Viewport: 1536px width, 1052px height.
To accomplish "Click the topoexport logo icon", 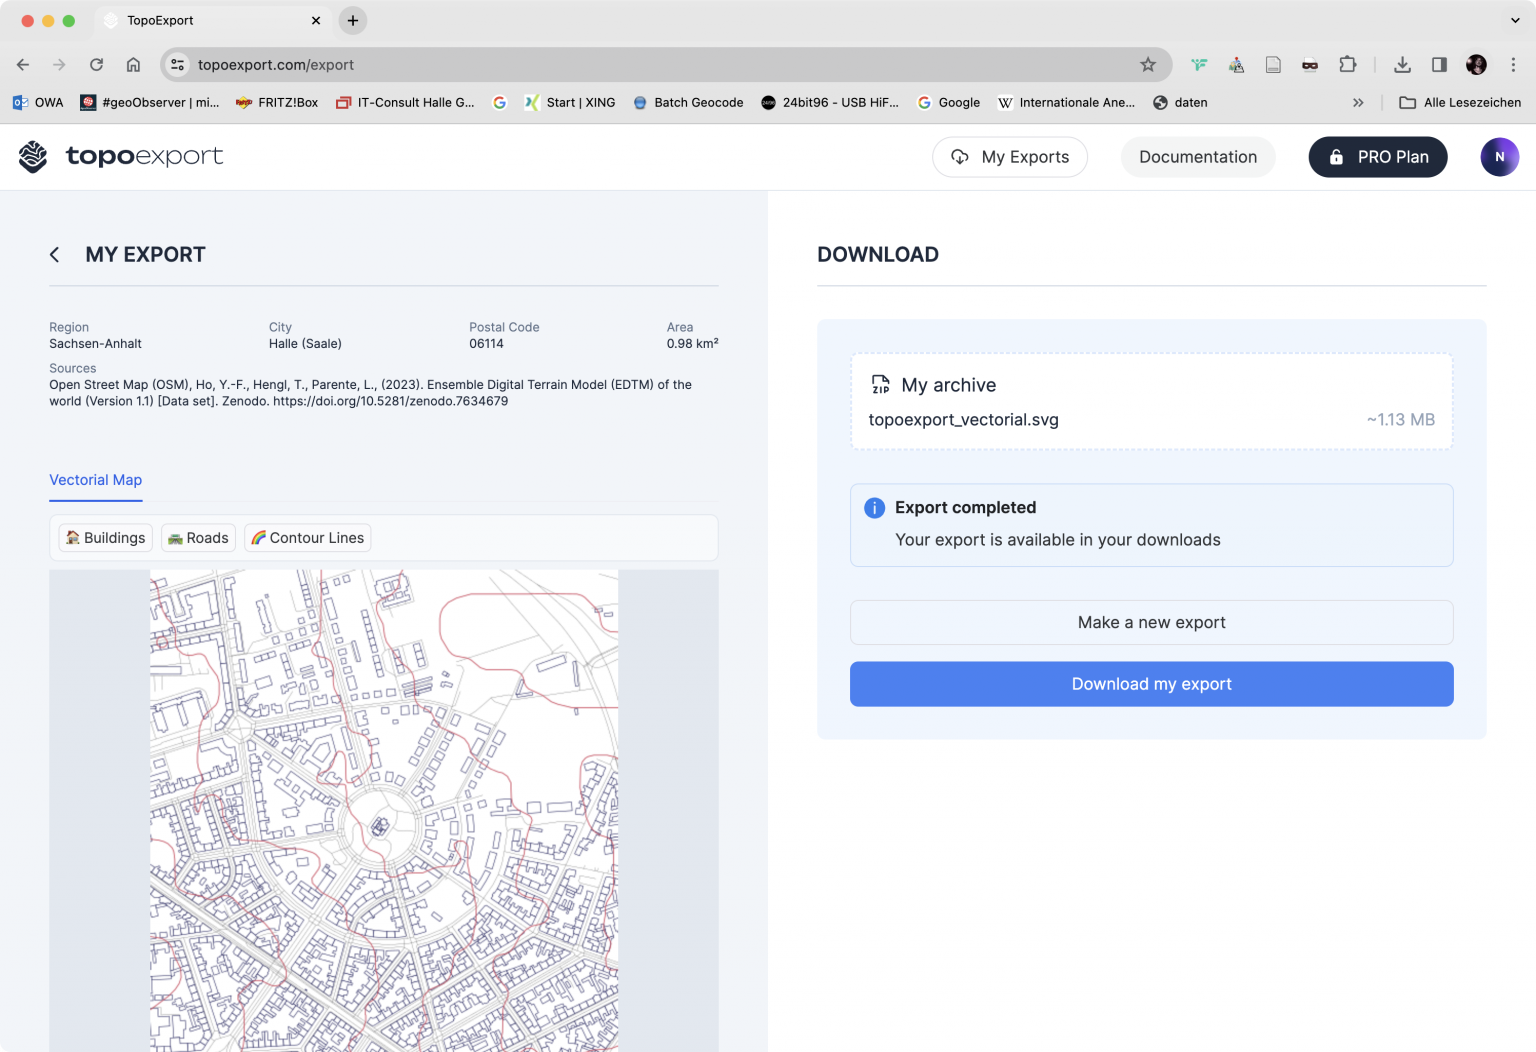I will (x=32, y=157).
